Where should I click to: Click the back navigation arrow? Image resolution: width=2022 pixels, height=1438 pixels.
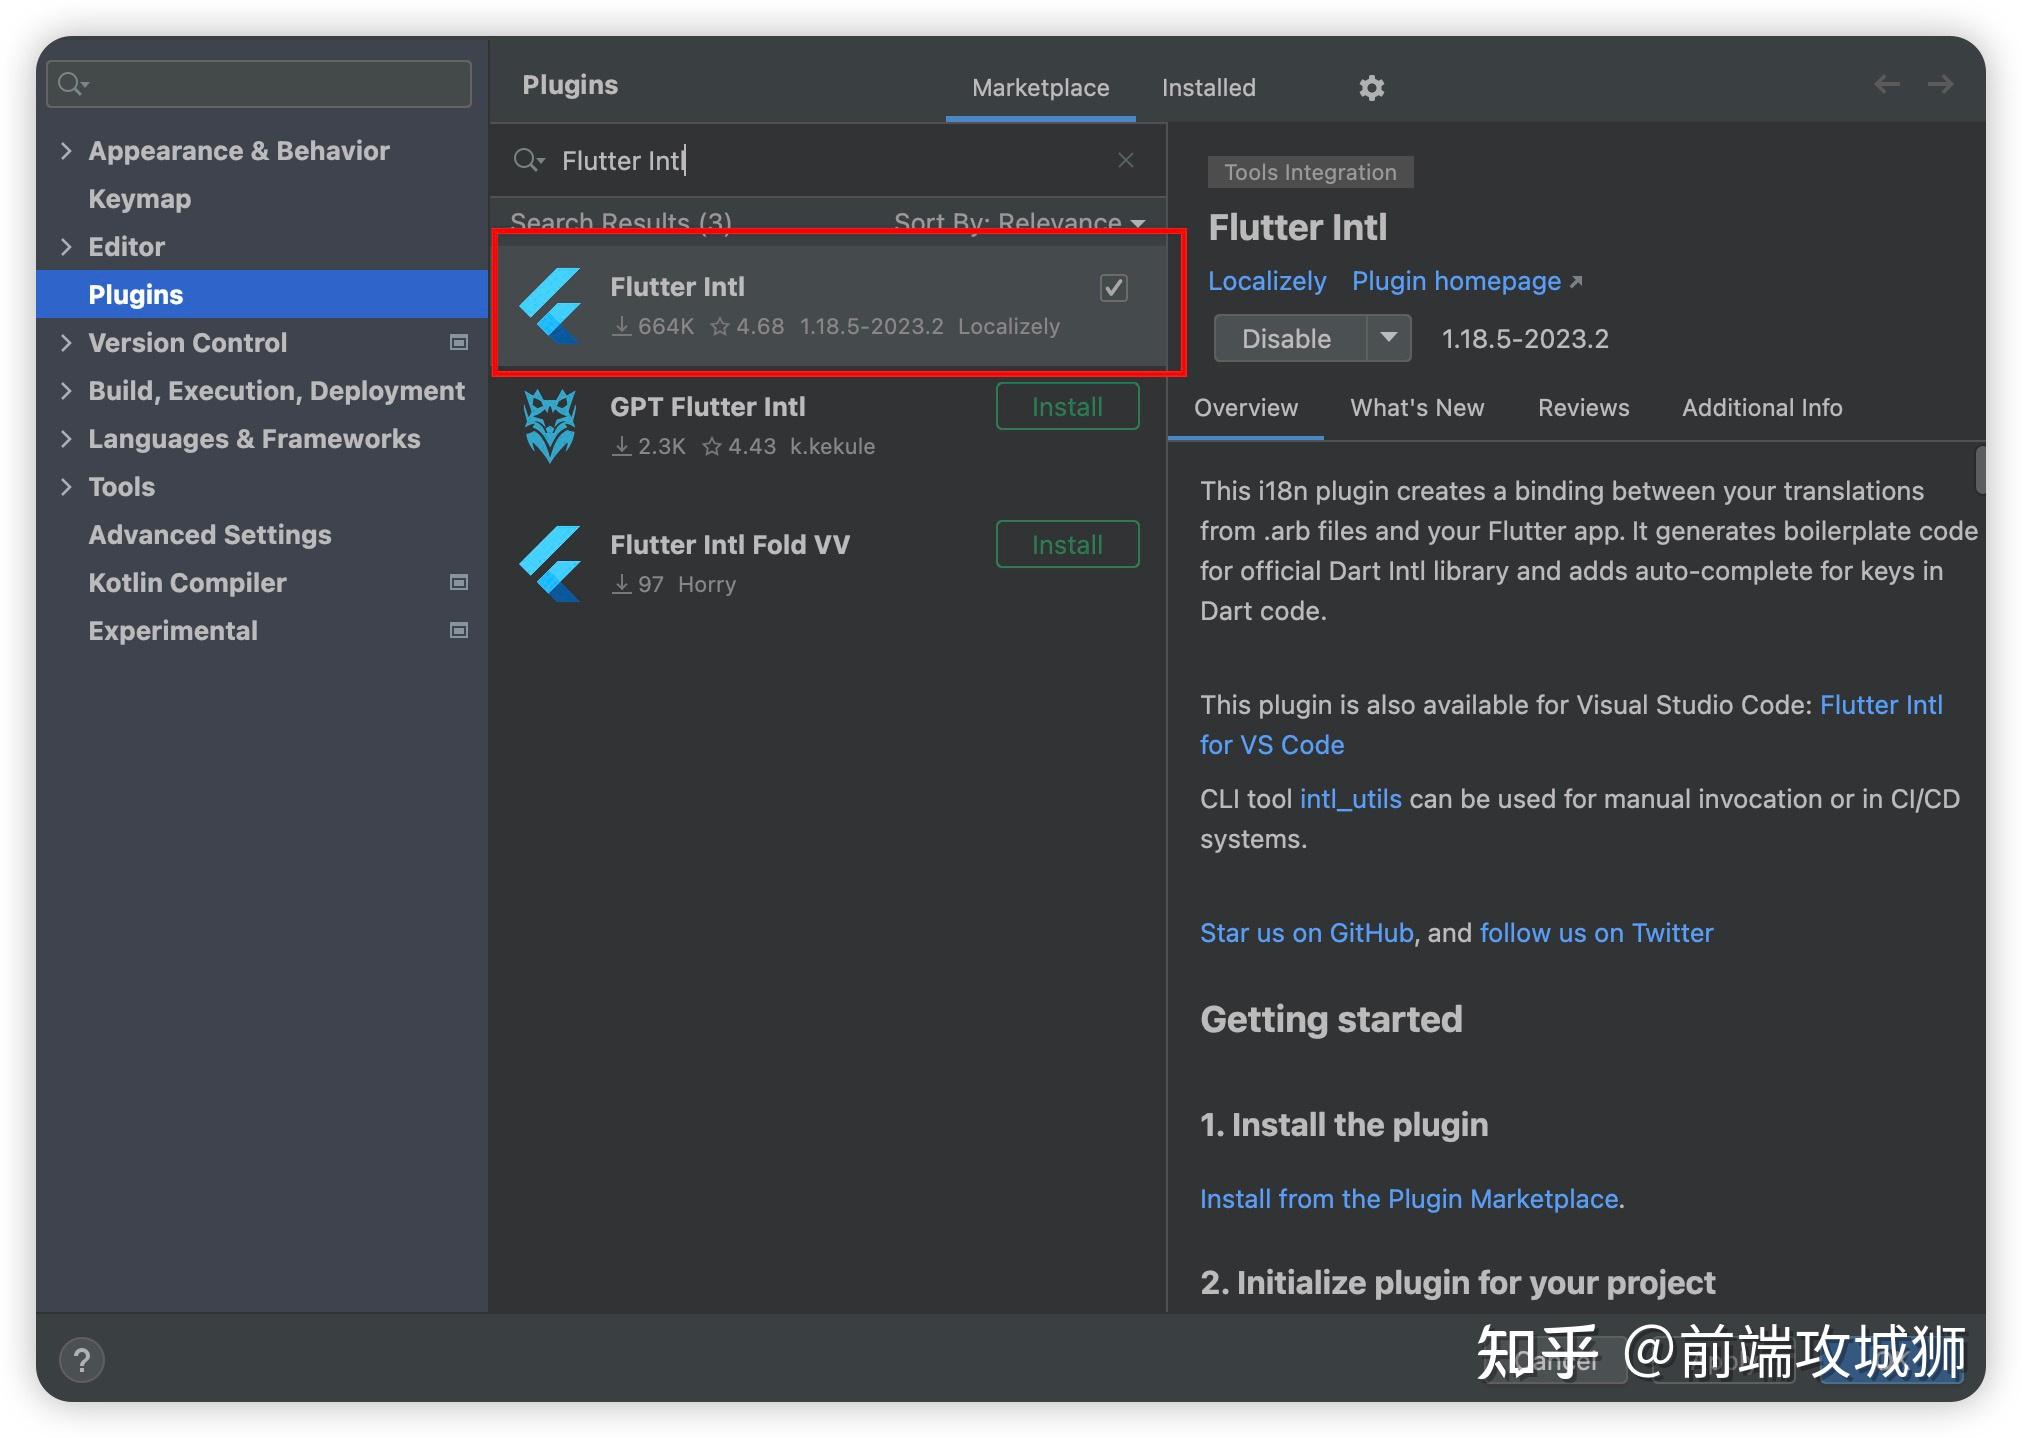(1886, 85)
